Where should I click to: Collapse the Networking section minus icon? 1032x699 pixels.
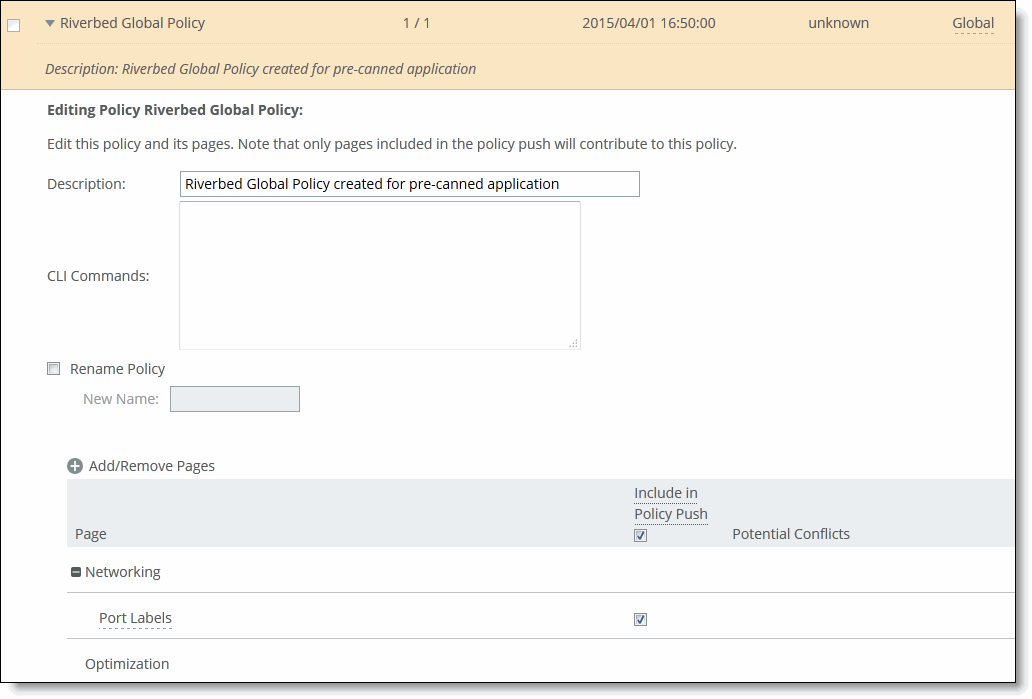[x=76, y=573]
